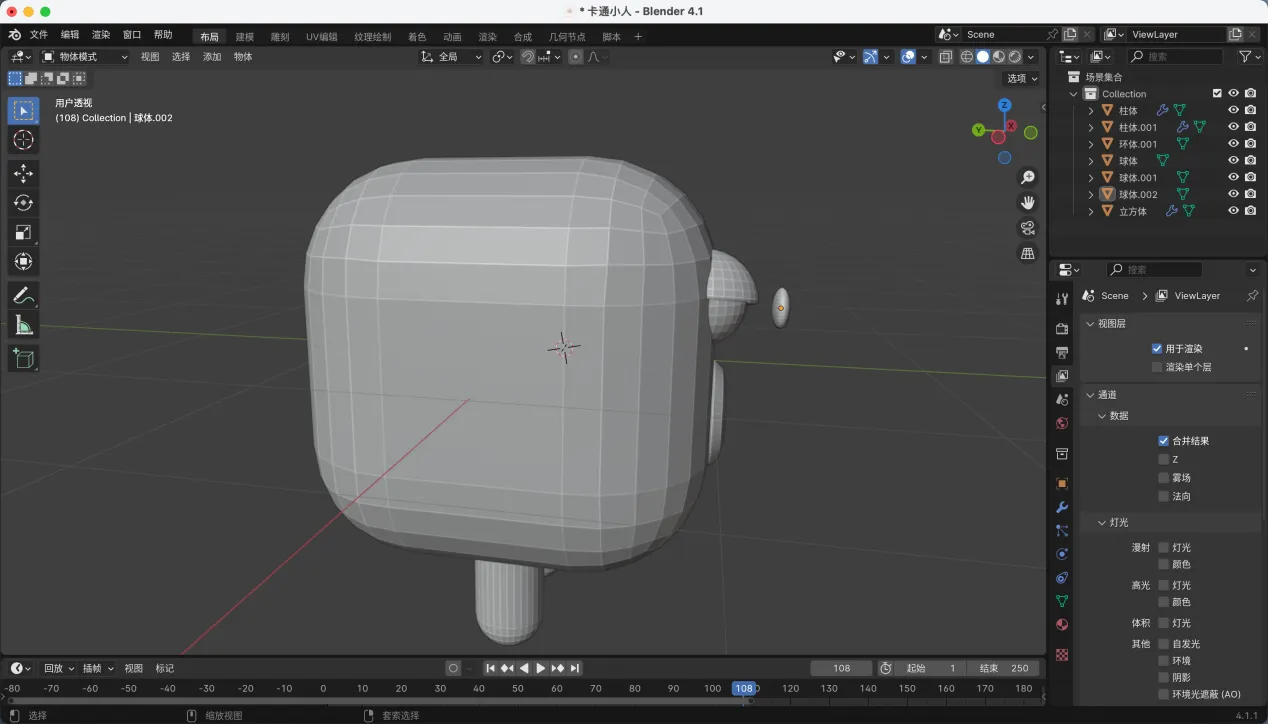Select the Move tool in left toolbar

pyautogui.click(x=23, y=174)
